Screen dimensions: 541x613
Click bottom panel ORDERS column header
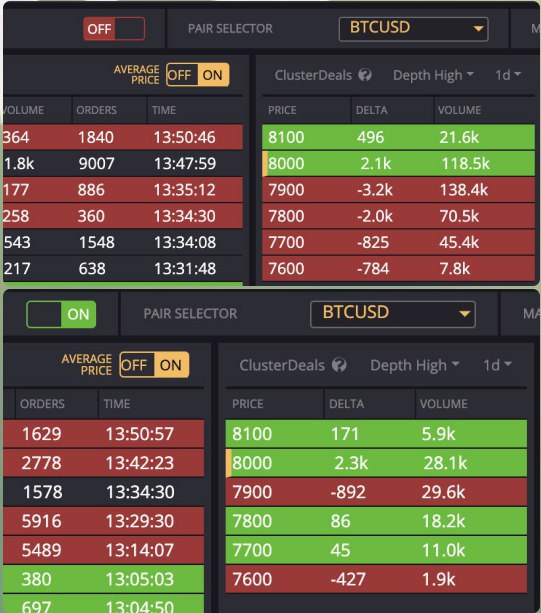42,403
